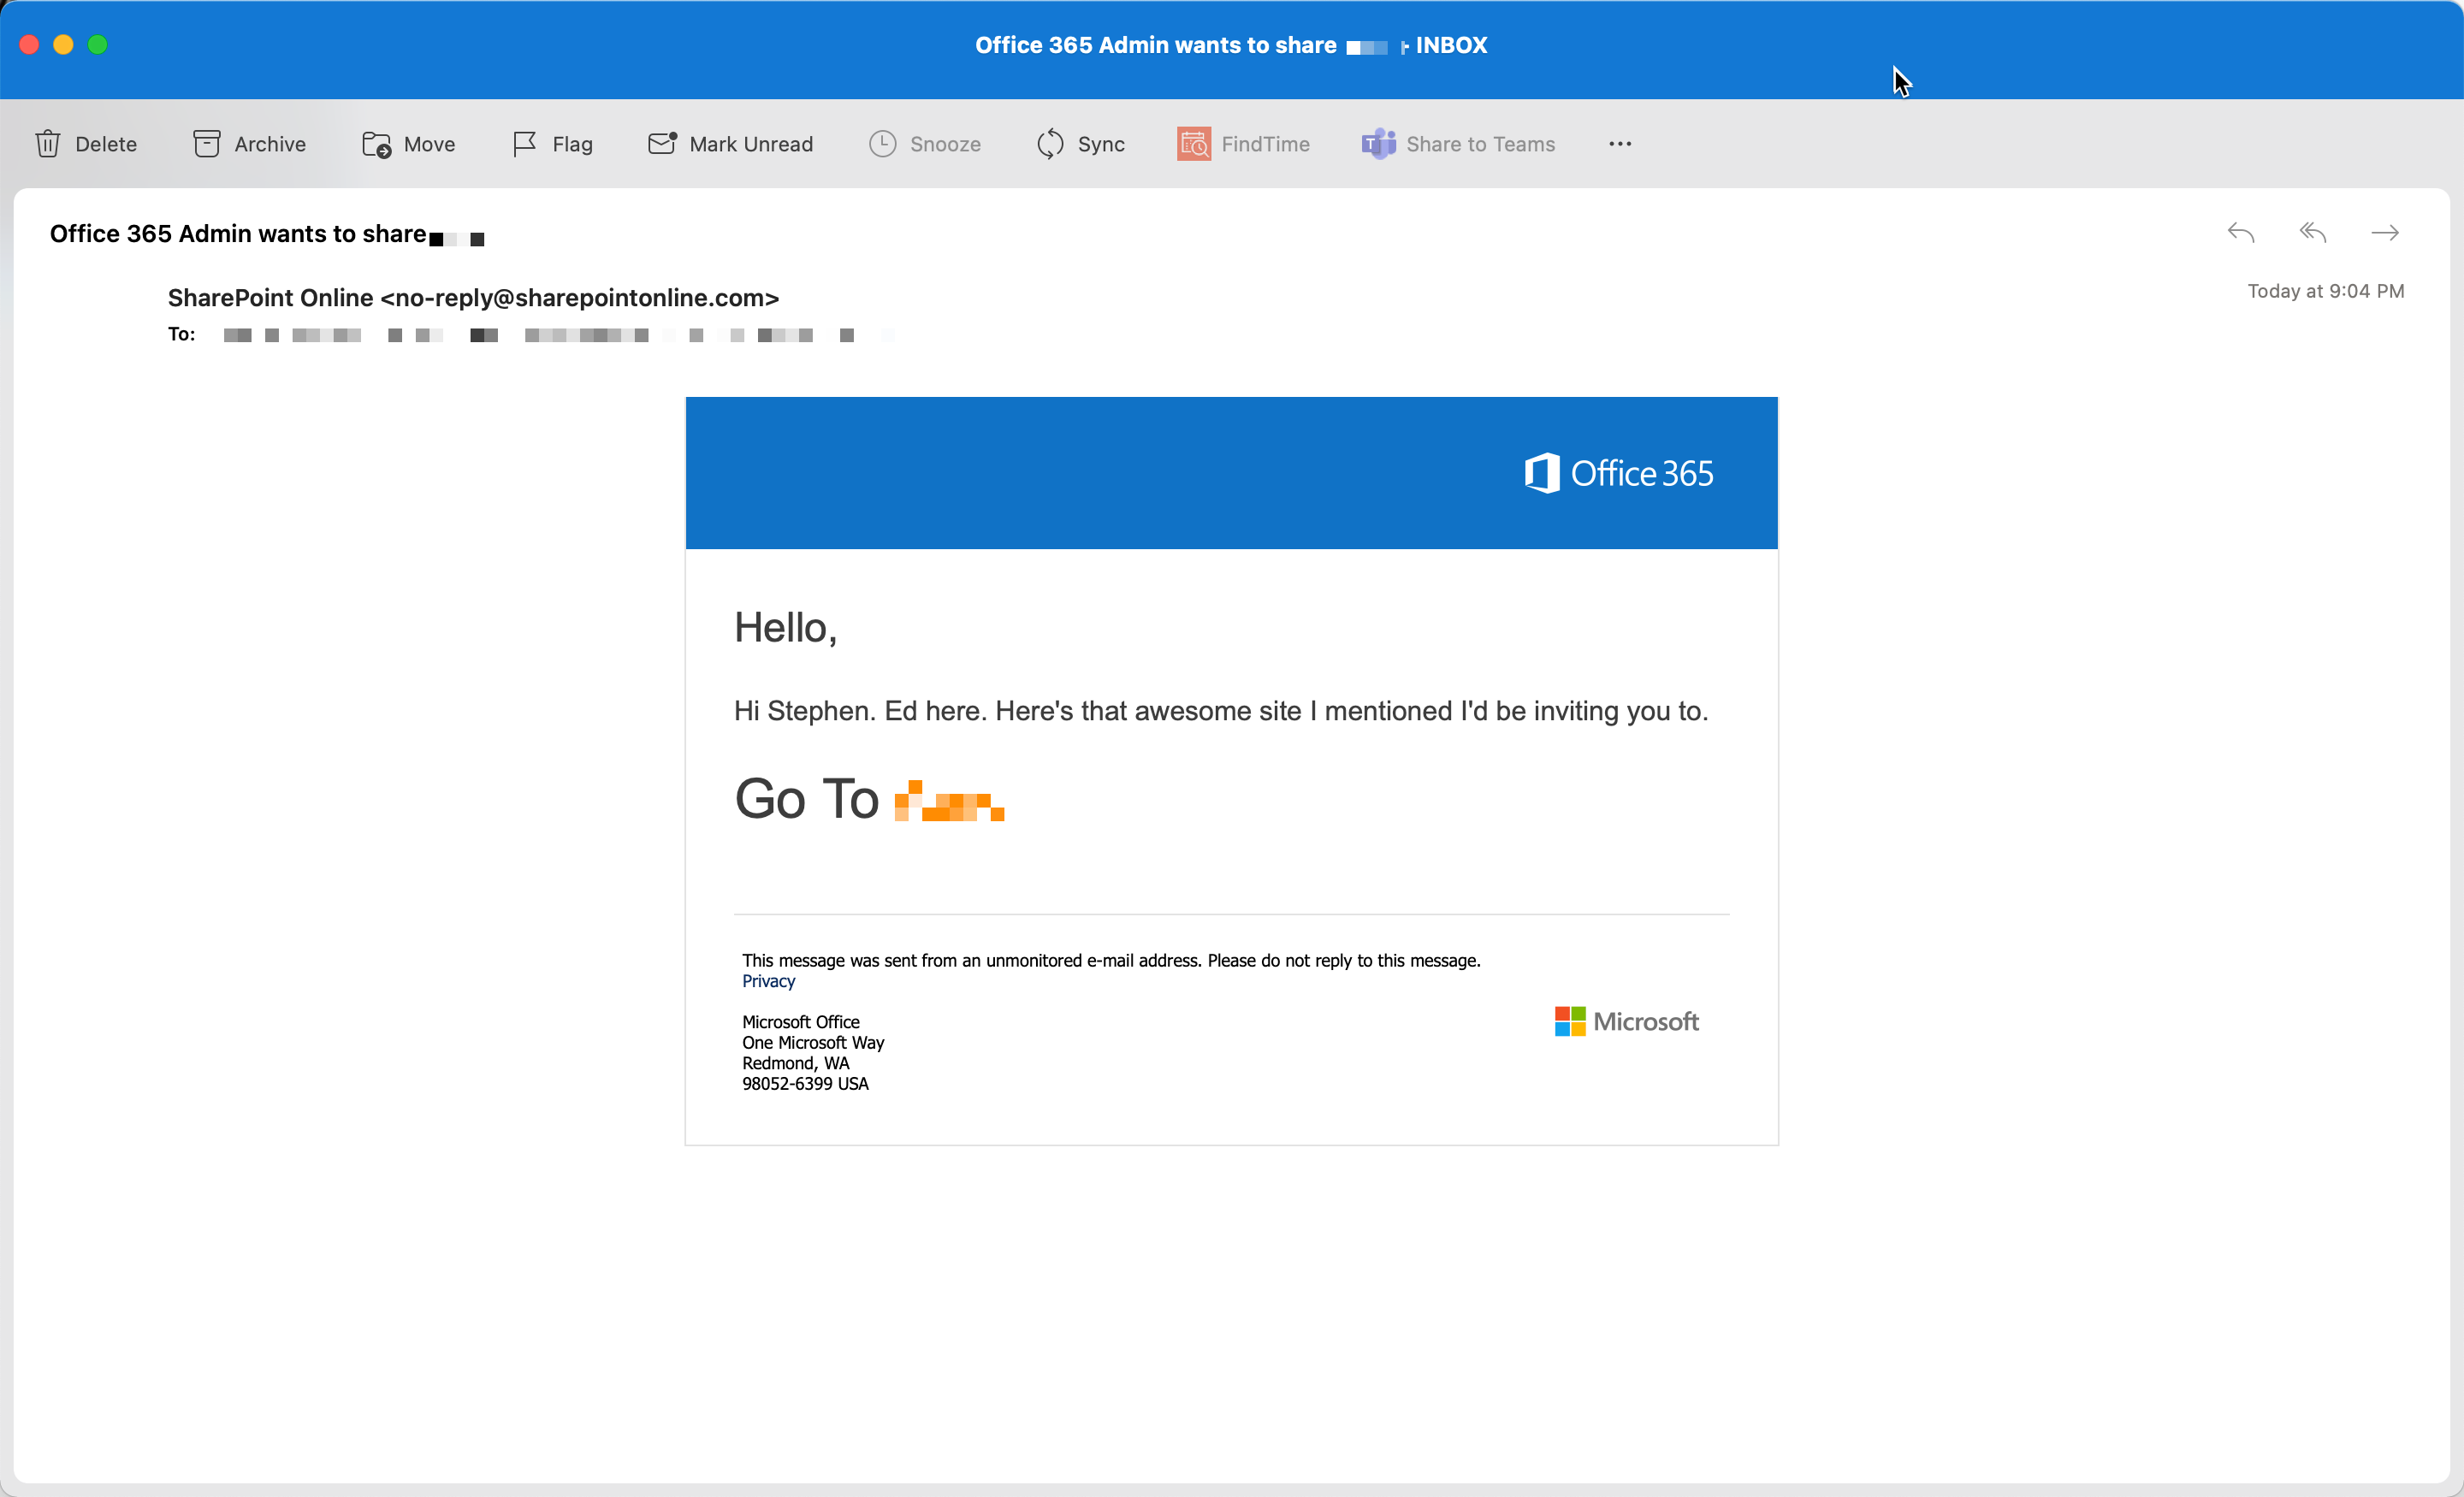Click the Office 365 logo banner
The width and height of the screenshot is (2464, 1497).
[x=1618, y=473]
